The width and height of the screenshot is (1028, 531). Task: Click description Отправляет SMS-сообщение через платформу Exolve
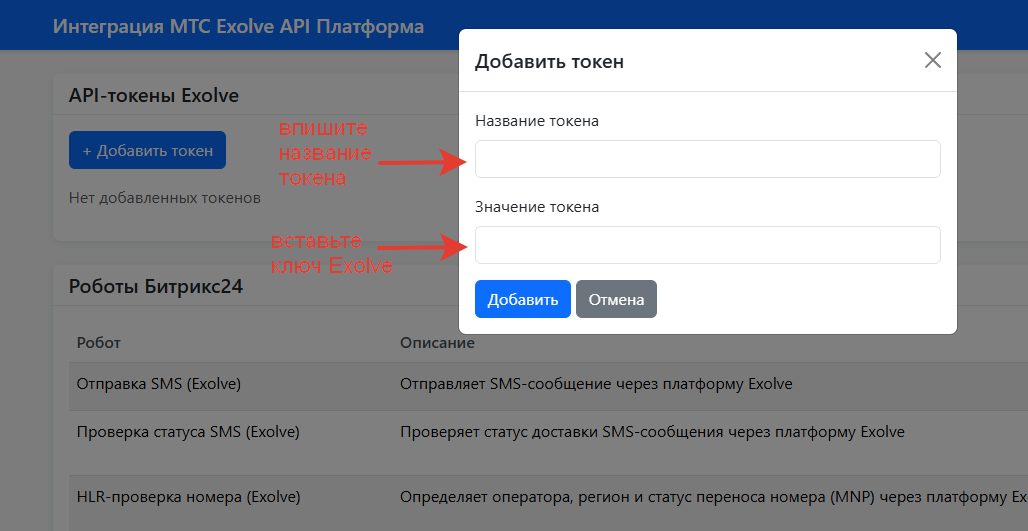(x=596, y=384)
